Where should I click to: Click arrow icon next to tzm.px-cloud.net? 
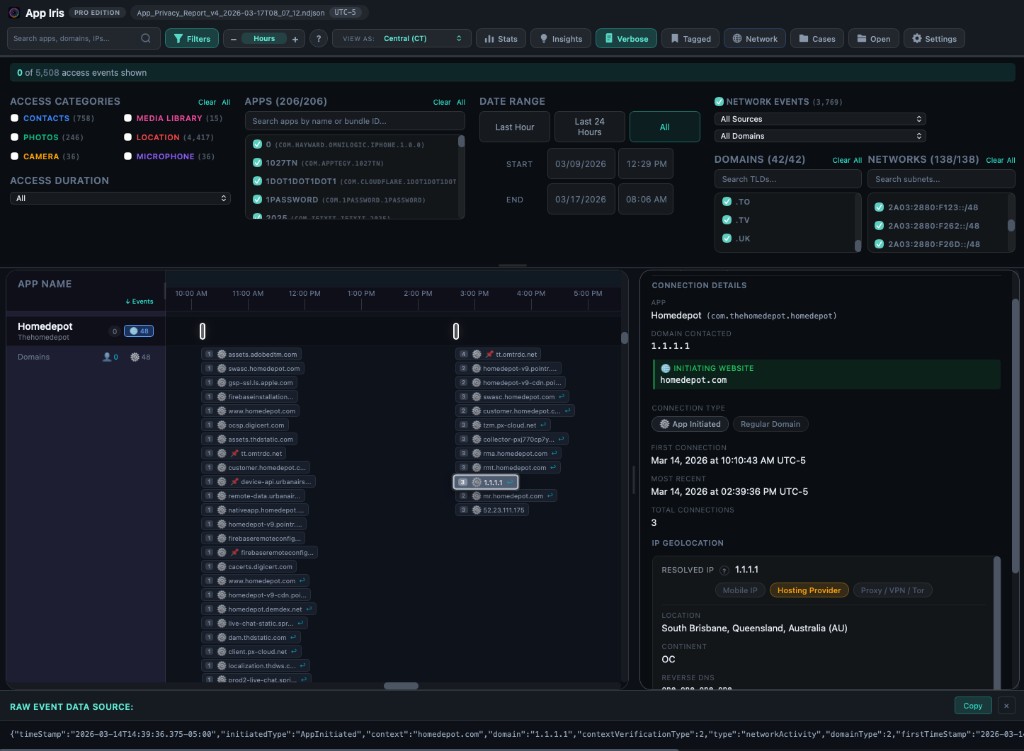pos(543,425)
